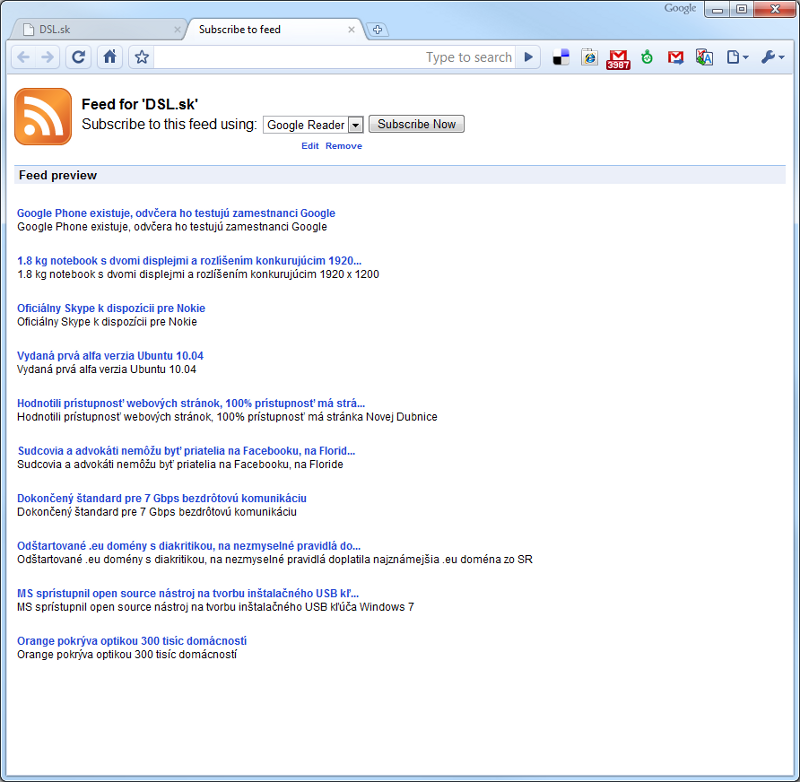Click the orange RSS feed icon

click(43, 116)
